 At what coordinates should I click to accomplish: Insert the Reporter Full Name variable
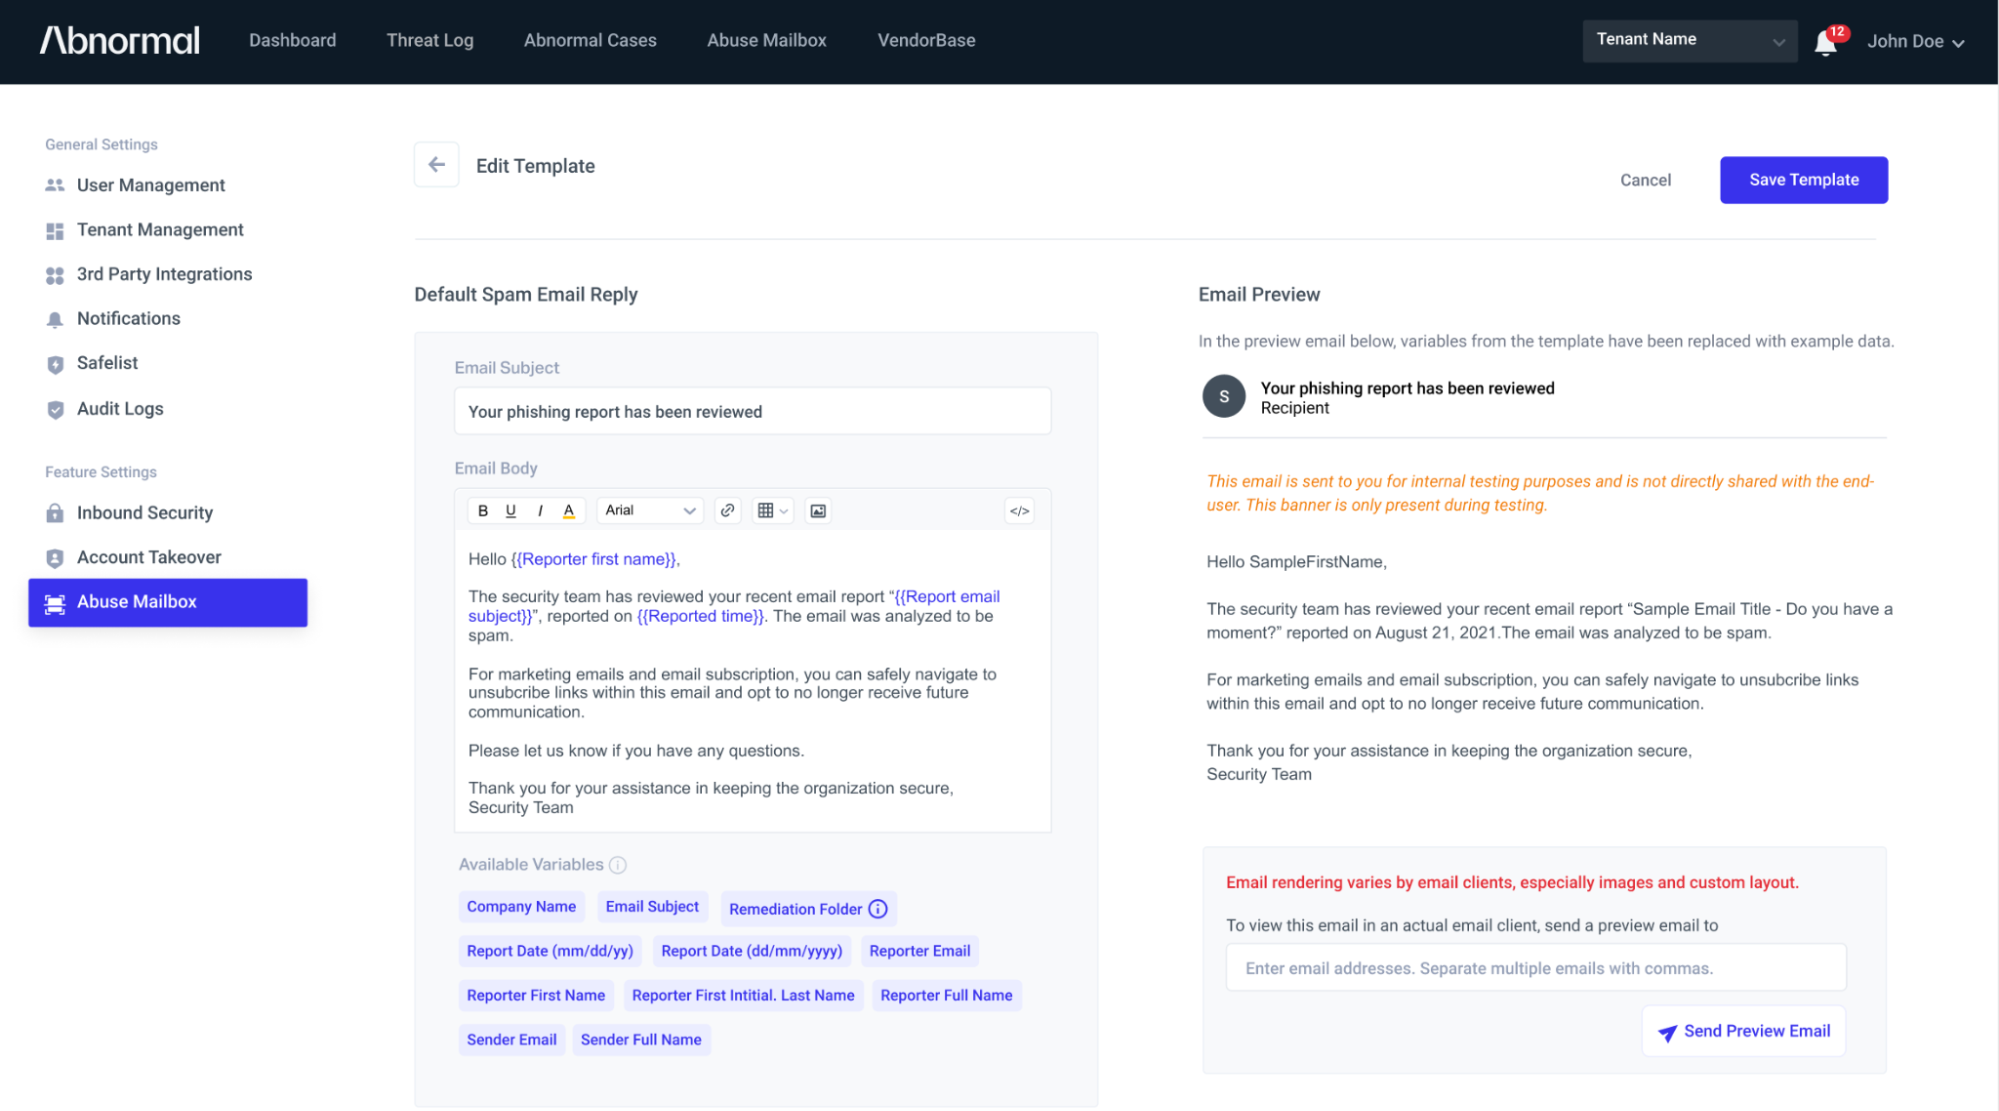pos(946,996)
